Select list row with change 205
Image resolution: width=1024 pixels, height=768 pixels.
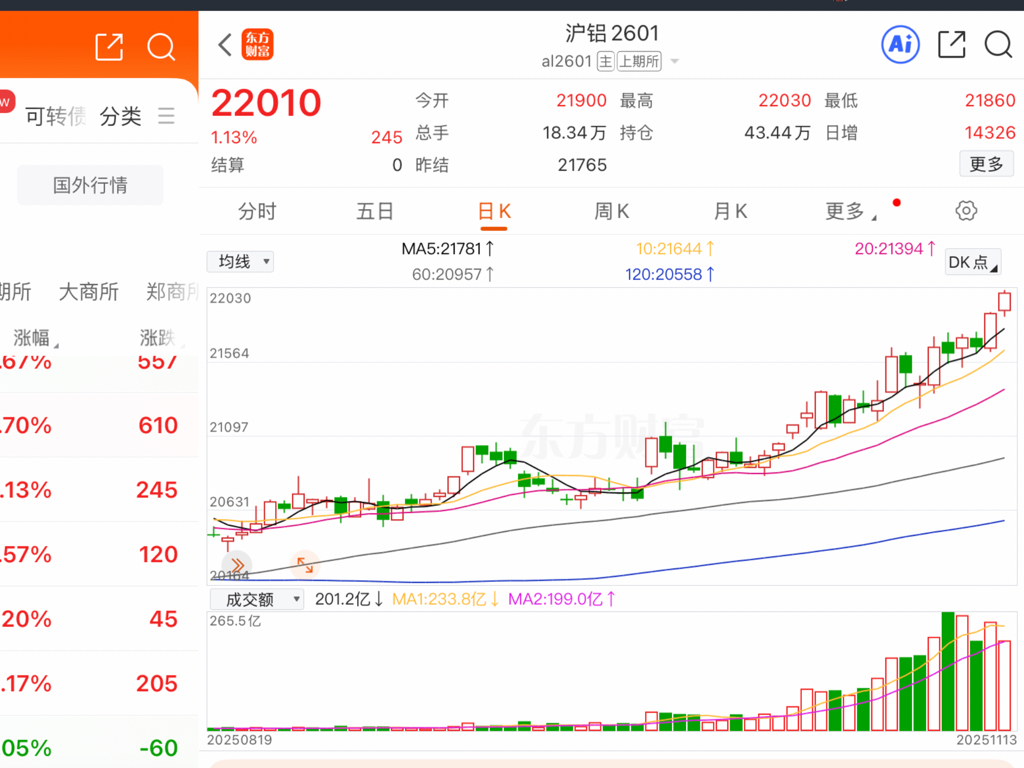tap(99, 683)
